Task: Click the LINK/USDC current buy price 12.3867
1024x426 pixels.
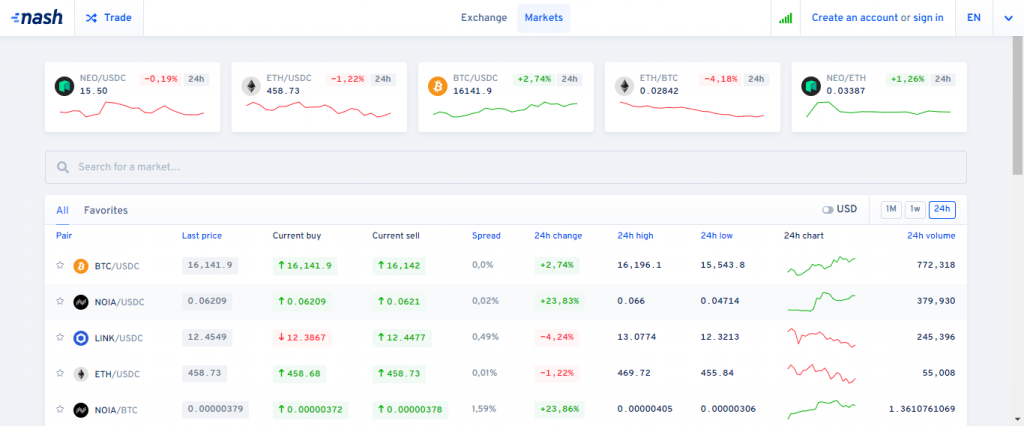Action: (302, 337)
